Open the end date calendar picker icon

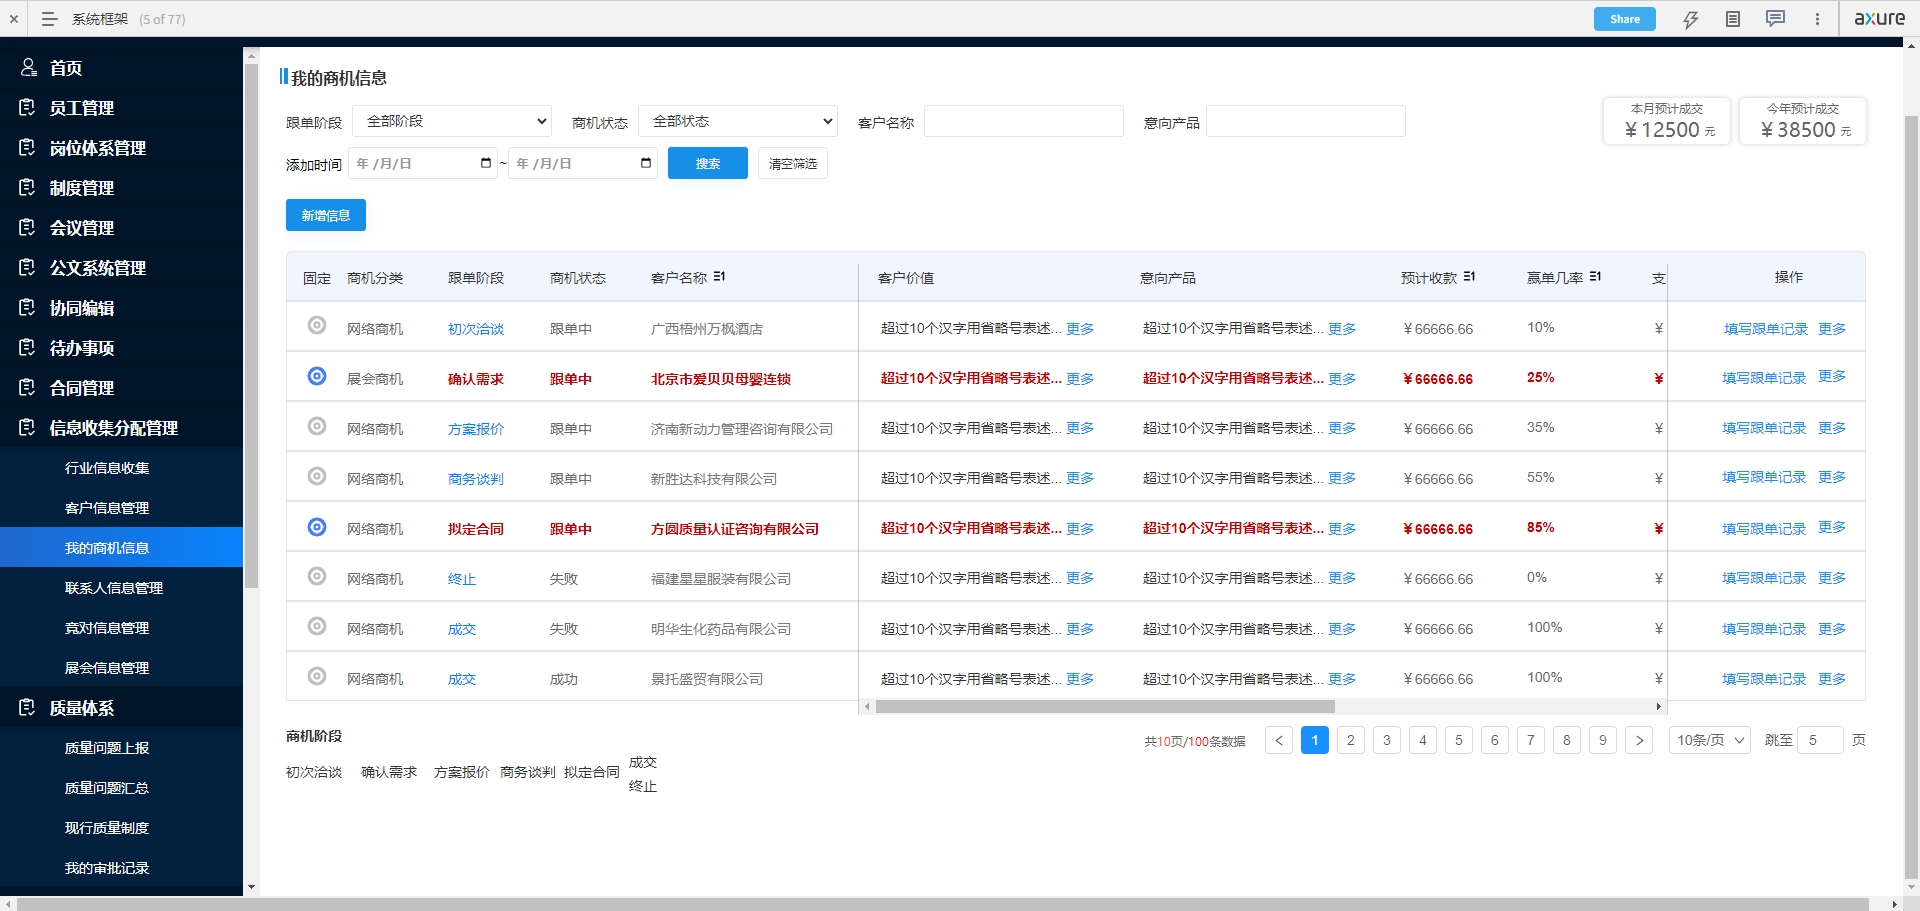[x=646, y=163]
